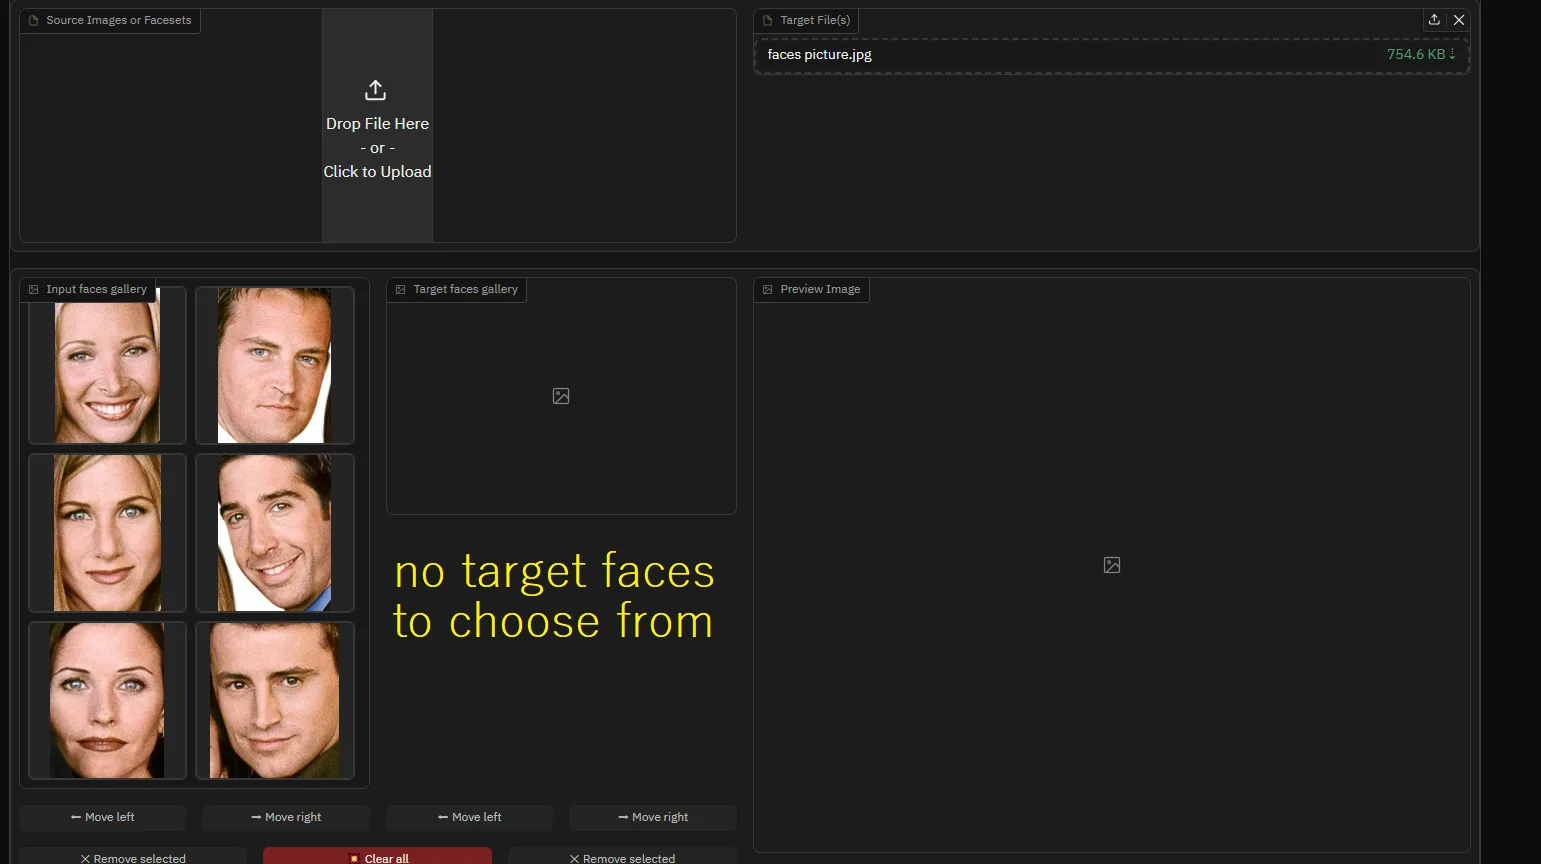
Task: Select the middle-left blonde woman's face thumbnail
Action: coord(107,533)
